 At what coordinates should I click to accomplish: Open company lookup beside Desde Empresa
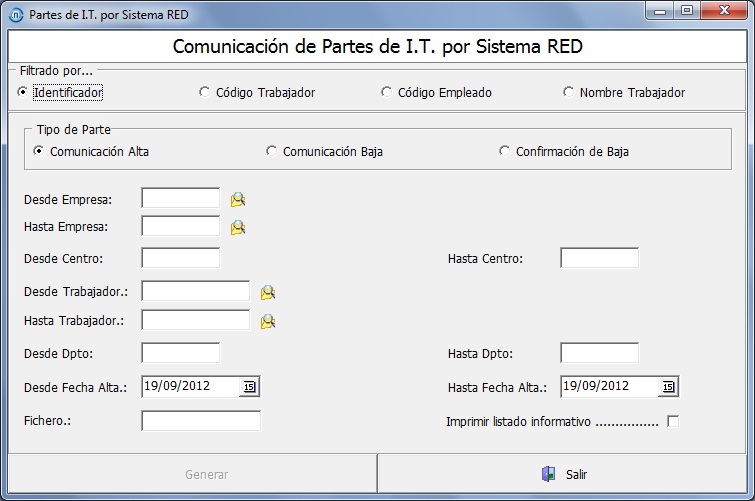(x=238, y=199)
